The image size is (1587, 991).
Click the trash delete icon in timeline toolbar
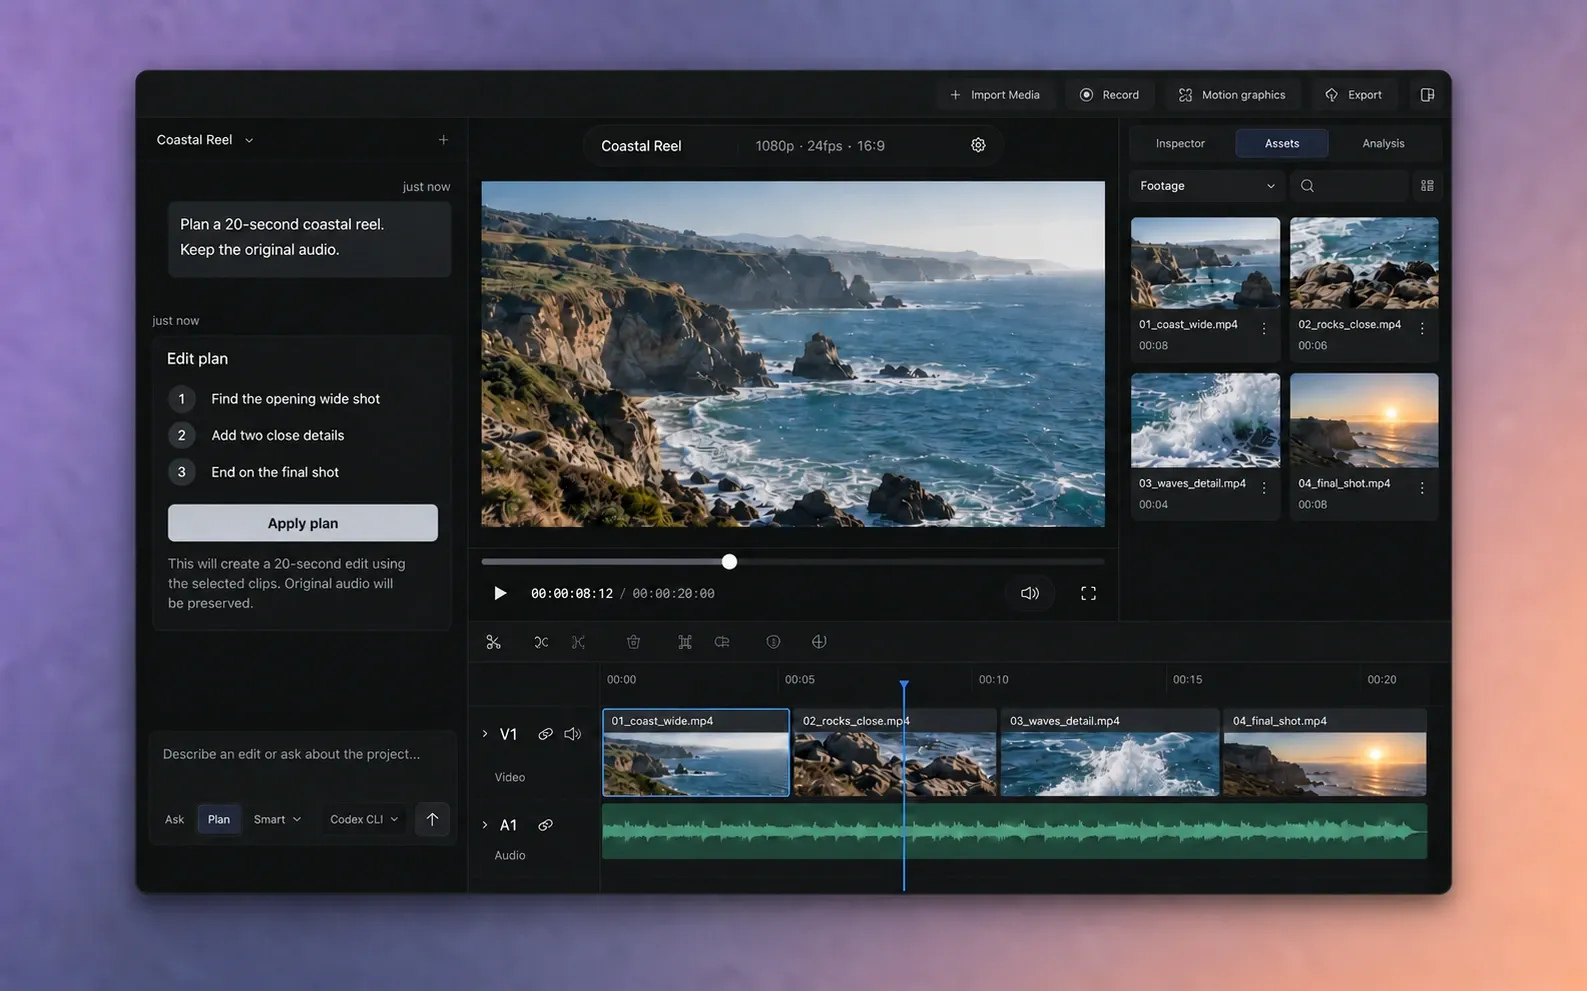pyautogui.click(x=633, y=642)
